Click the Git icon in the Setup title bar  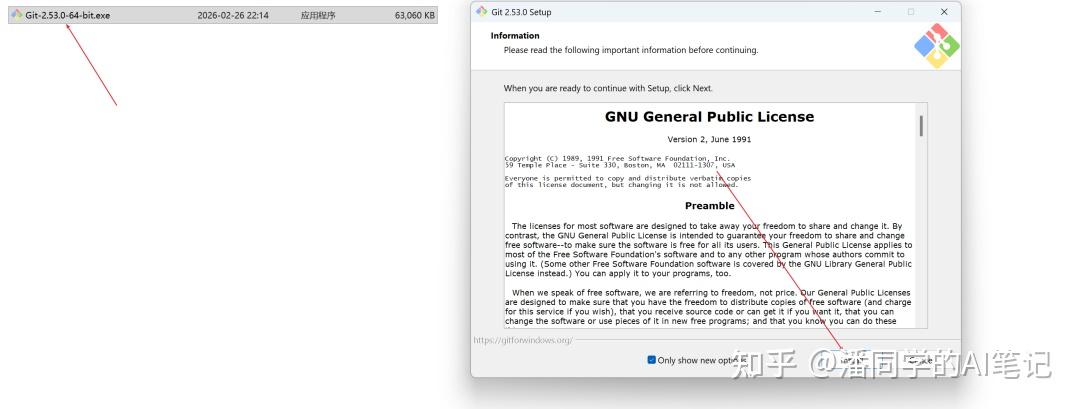482,12
